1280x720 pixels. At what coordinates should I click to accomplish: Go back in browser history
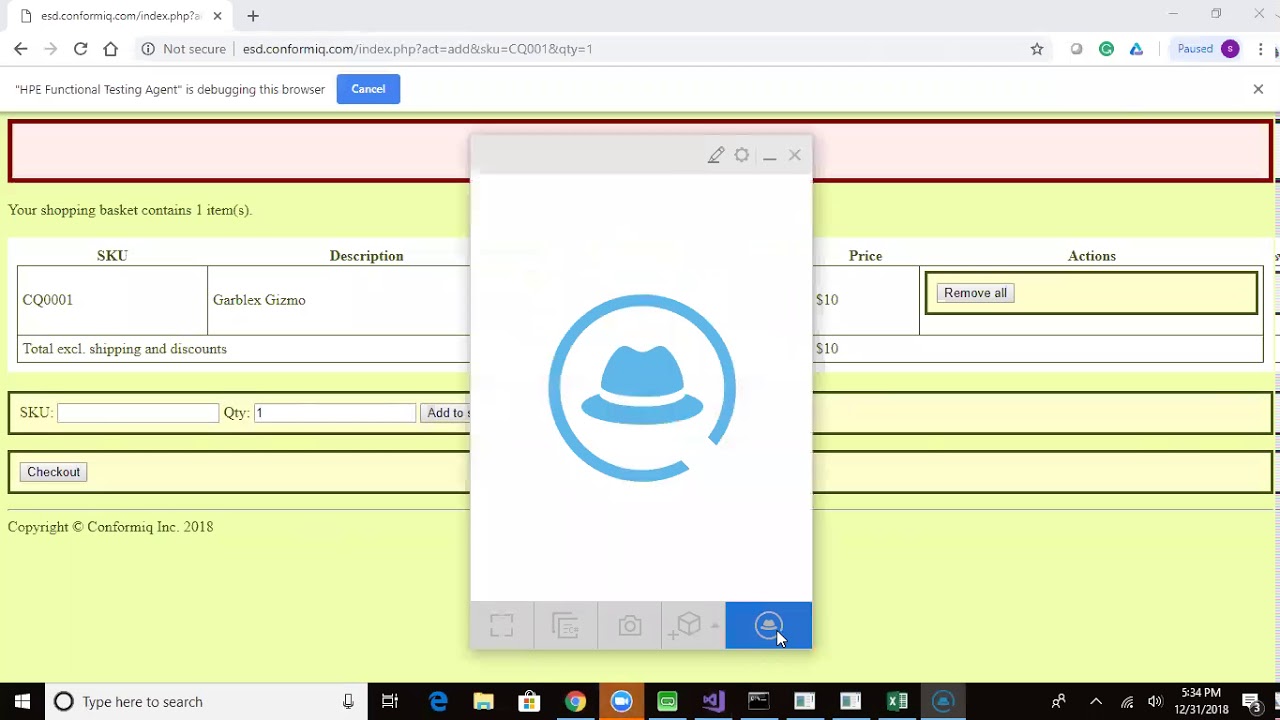click(x=21, y=49)
